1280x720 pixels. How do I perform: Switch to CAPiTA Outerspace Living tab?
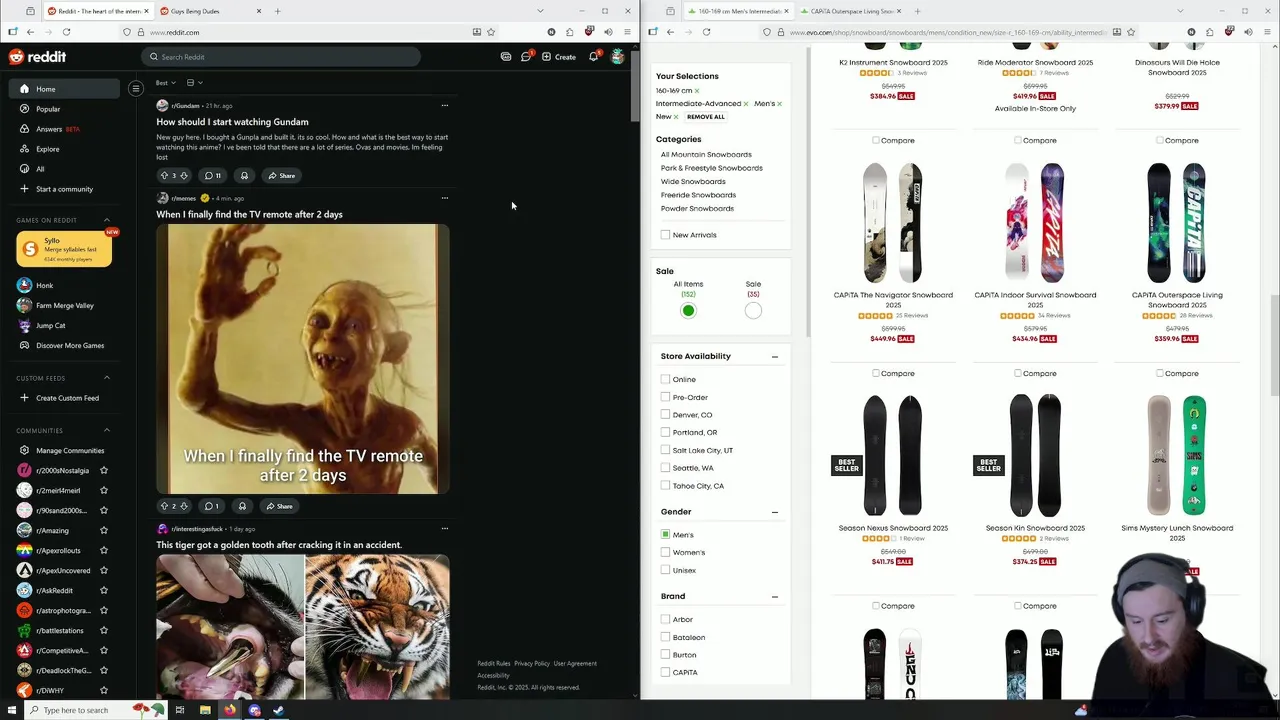[852, 11]
